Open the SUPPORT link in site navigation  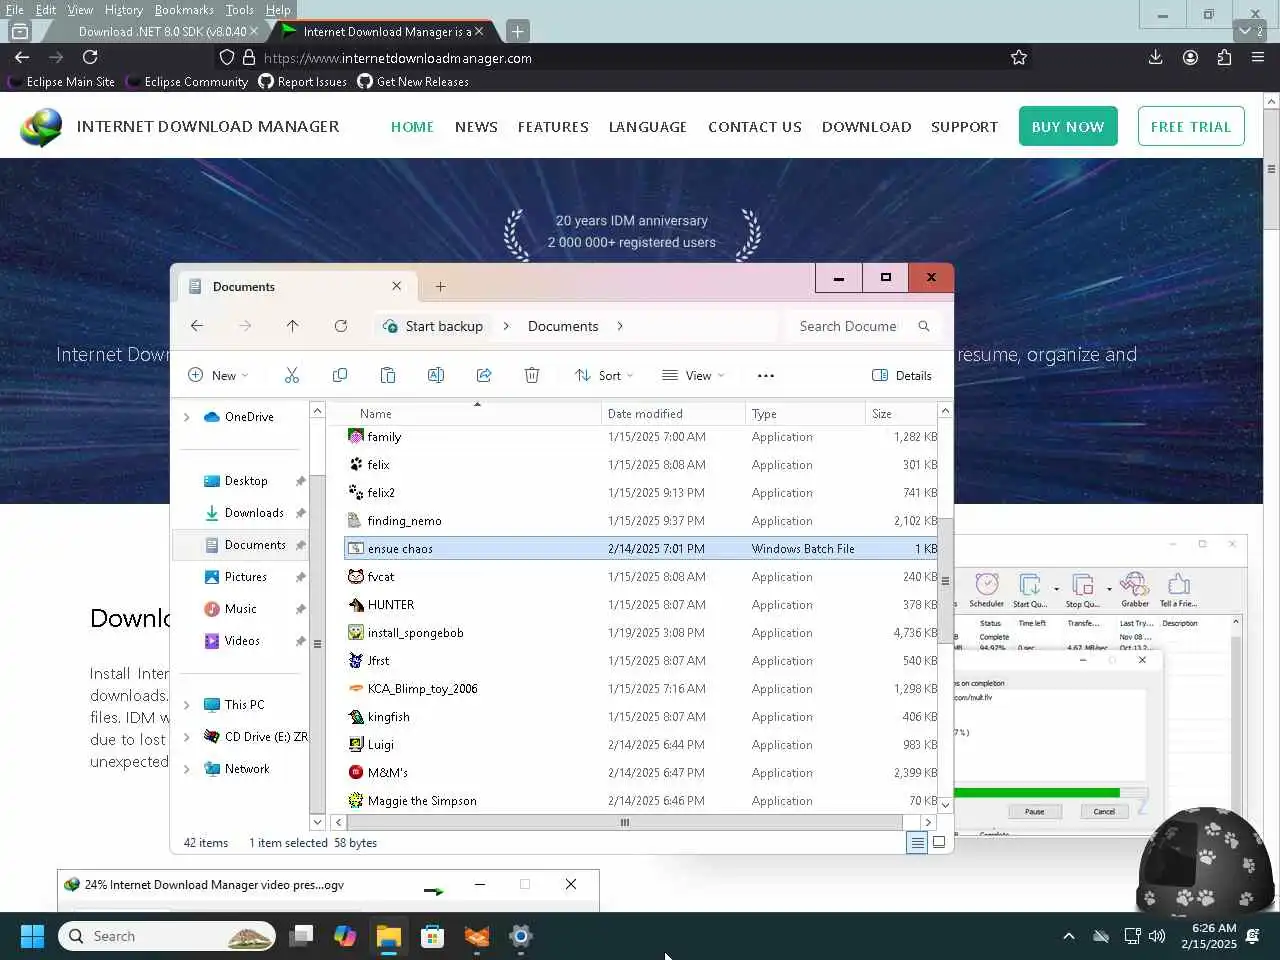click(x=964, y=127)
